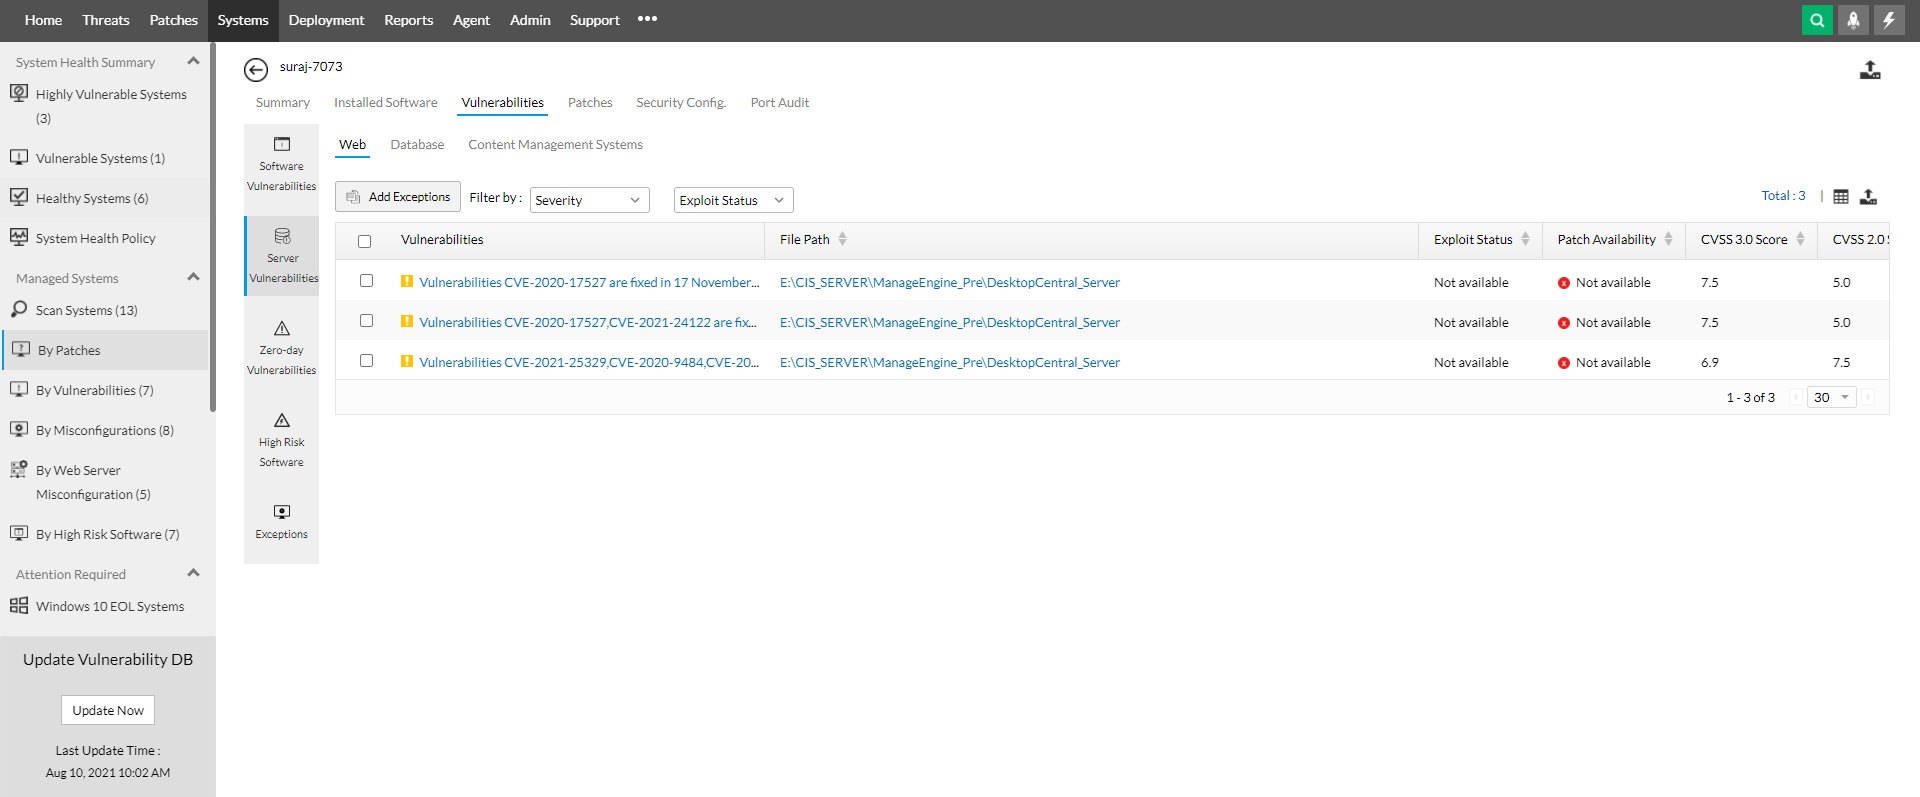The image size is (1920, 797).
Task: Click the table export icon near Total
Action: (x=1868, y=197)
